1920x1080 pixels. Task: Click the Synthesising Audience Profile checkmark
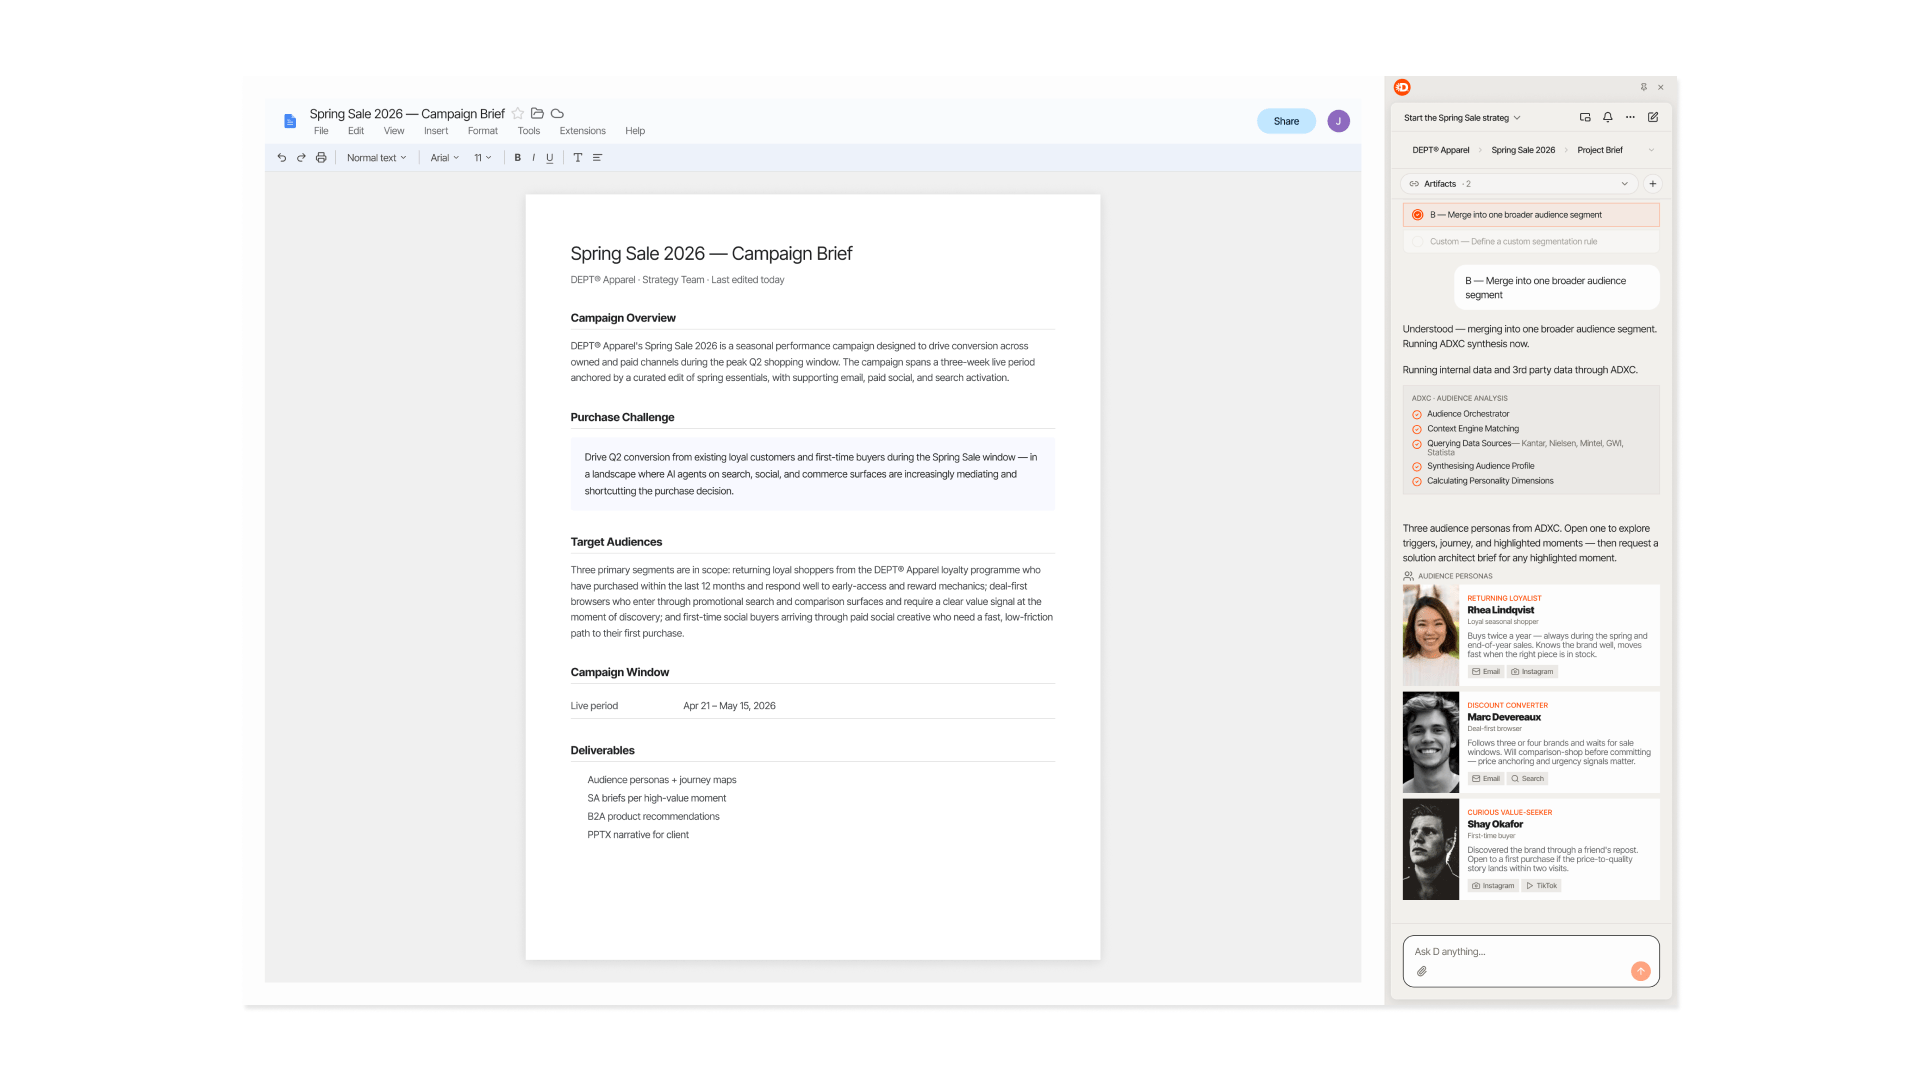click(x=1417, y=466)
